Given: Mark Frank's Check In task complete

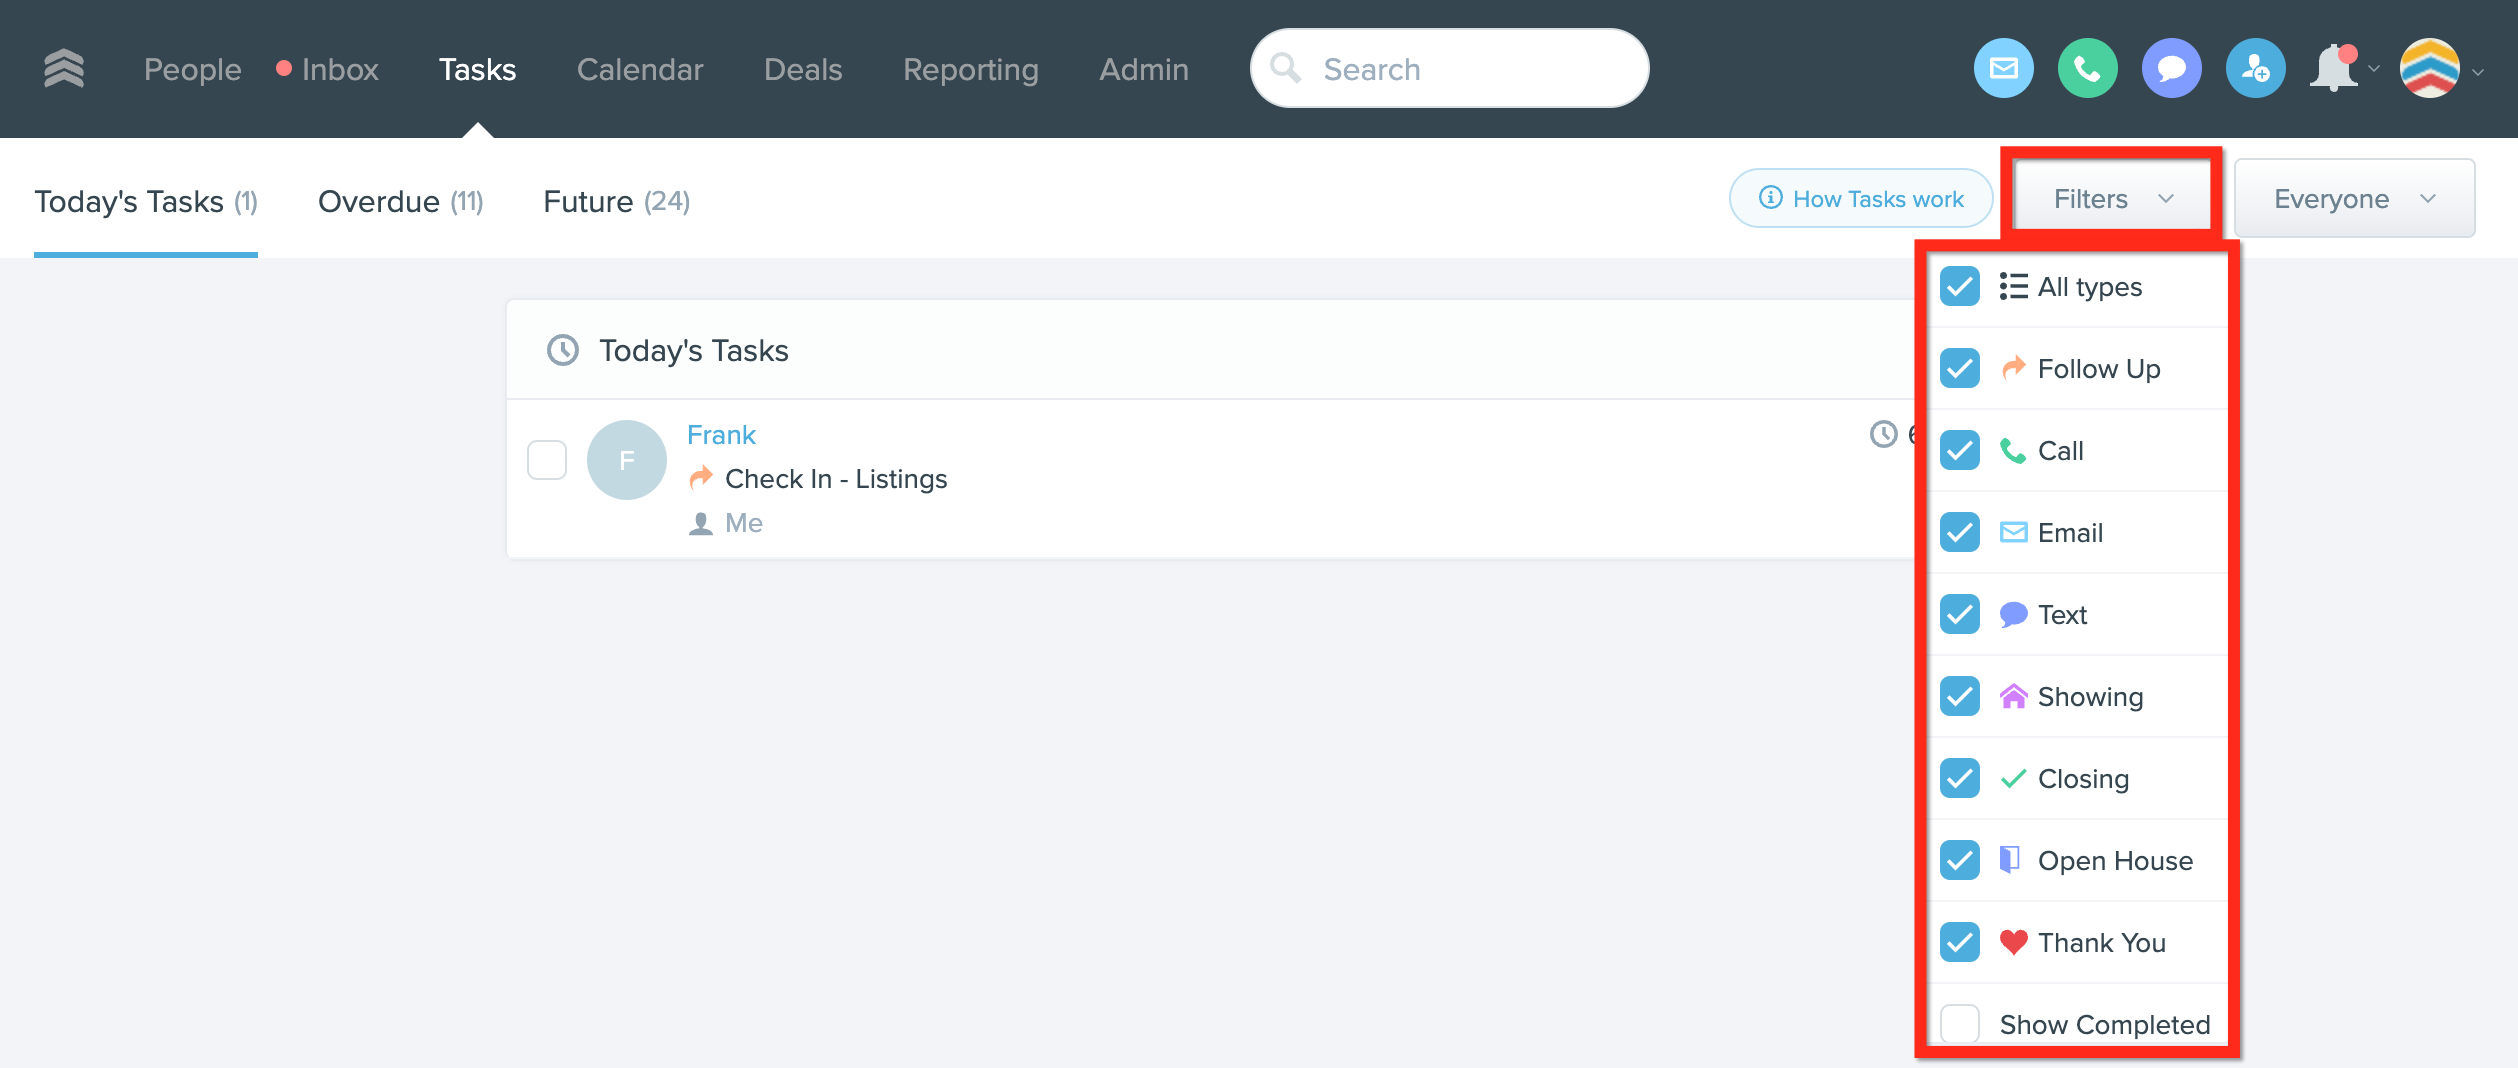Looking at the screenshot, I should pos(547,460).
